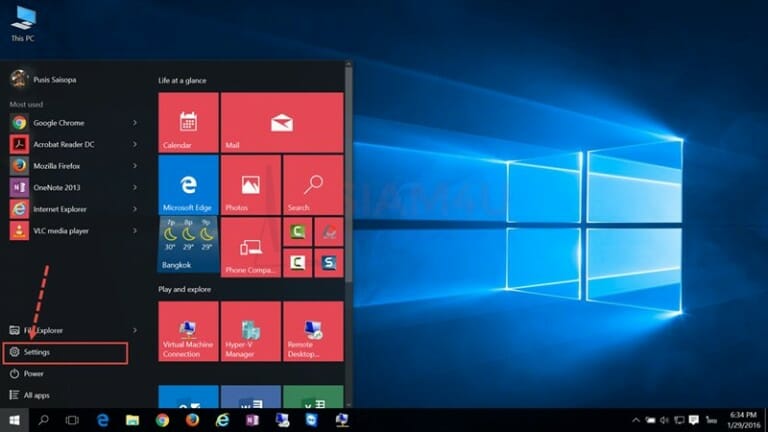The width and height of the screenshot is (768, 432).
Task: Open the Phone Companion tile
Action: [251, 247]
